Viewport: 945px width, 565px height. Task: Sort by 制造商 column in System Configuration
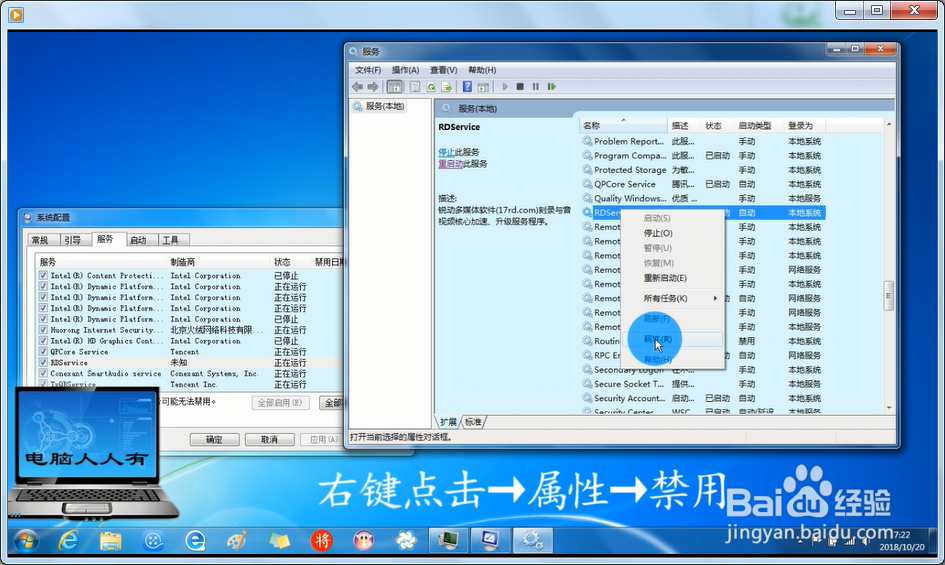[218, 262]
